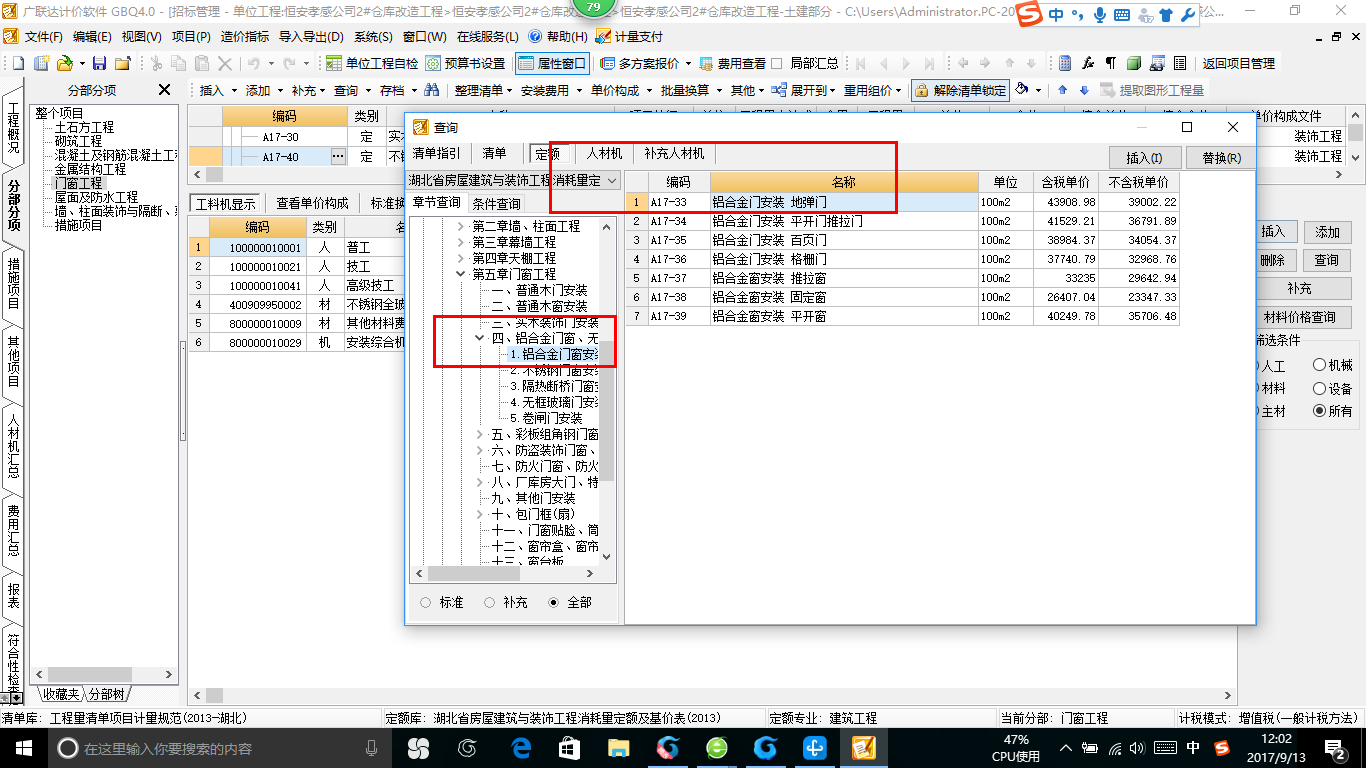Open the 文件(F) menu
Image resolution: width=1366 pixels, height=768 pixels.
[x=42, y=36]
